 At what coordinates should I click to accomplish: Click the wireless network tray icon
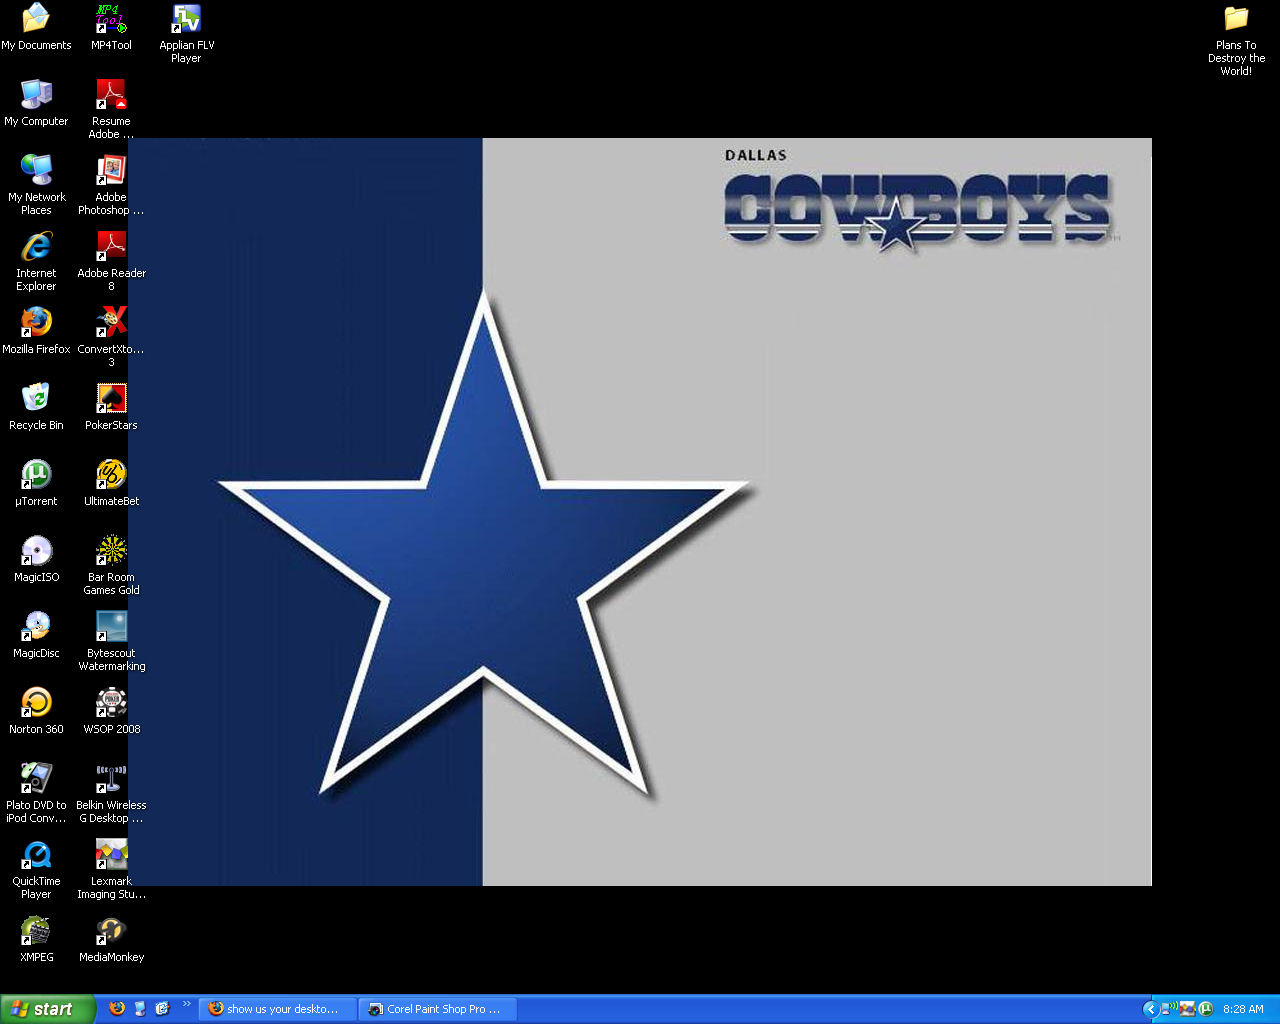1169,1009
